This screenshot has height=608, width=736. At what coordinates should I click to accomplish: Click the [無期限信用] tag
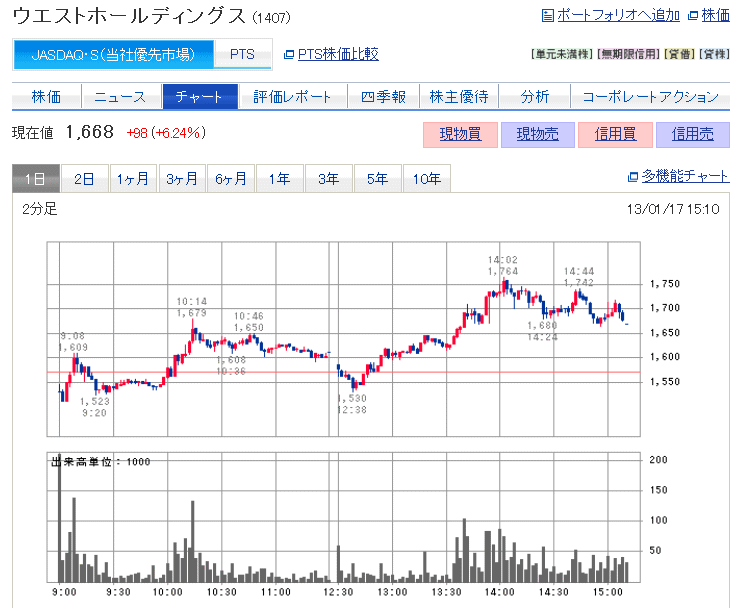click(x=629, y=54)
